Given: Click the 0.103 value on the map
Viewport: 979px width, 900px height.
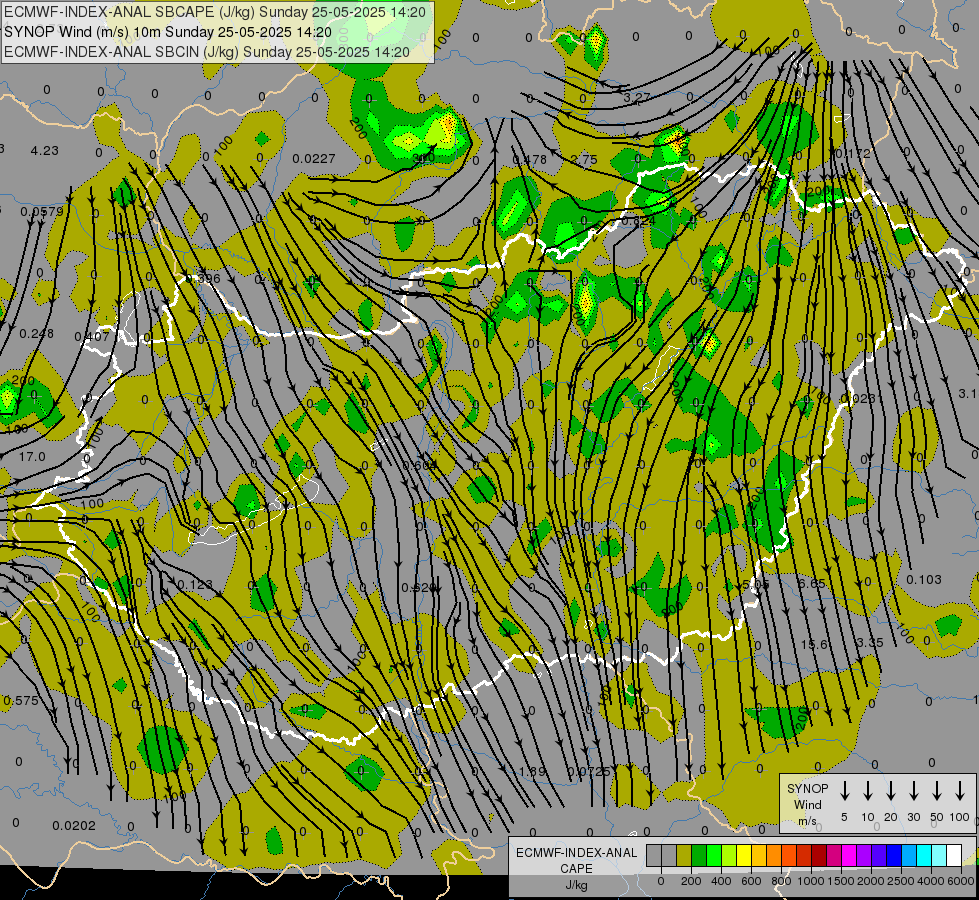Looking at the screenshot, I should (923, 580).
